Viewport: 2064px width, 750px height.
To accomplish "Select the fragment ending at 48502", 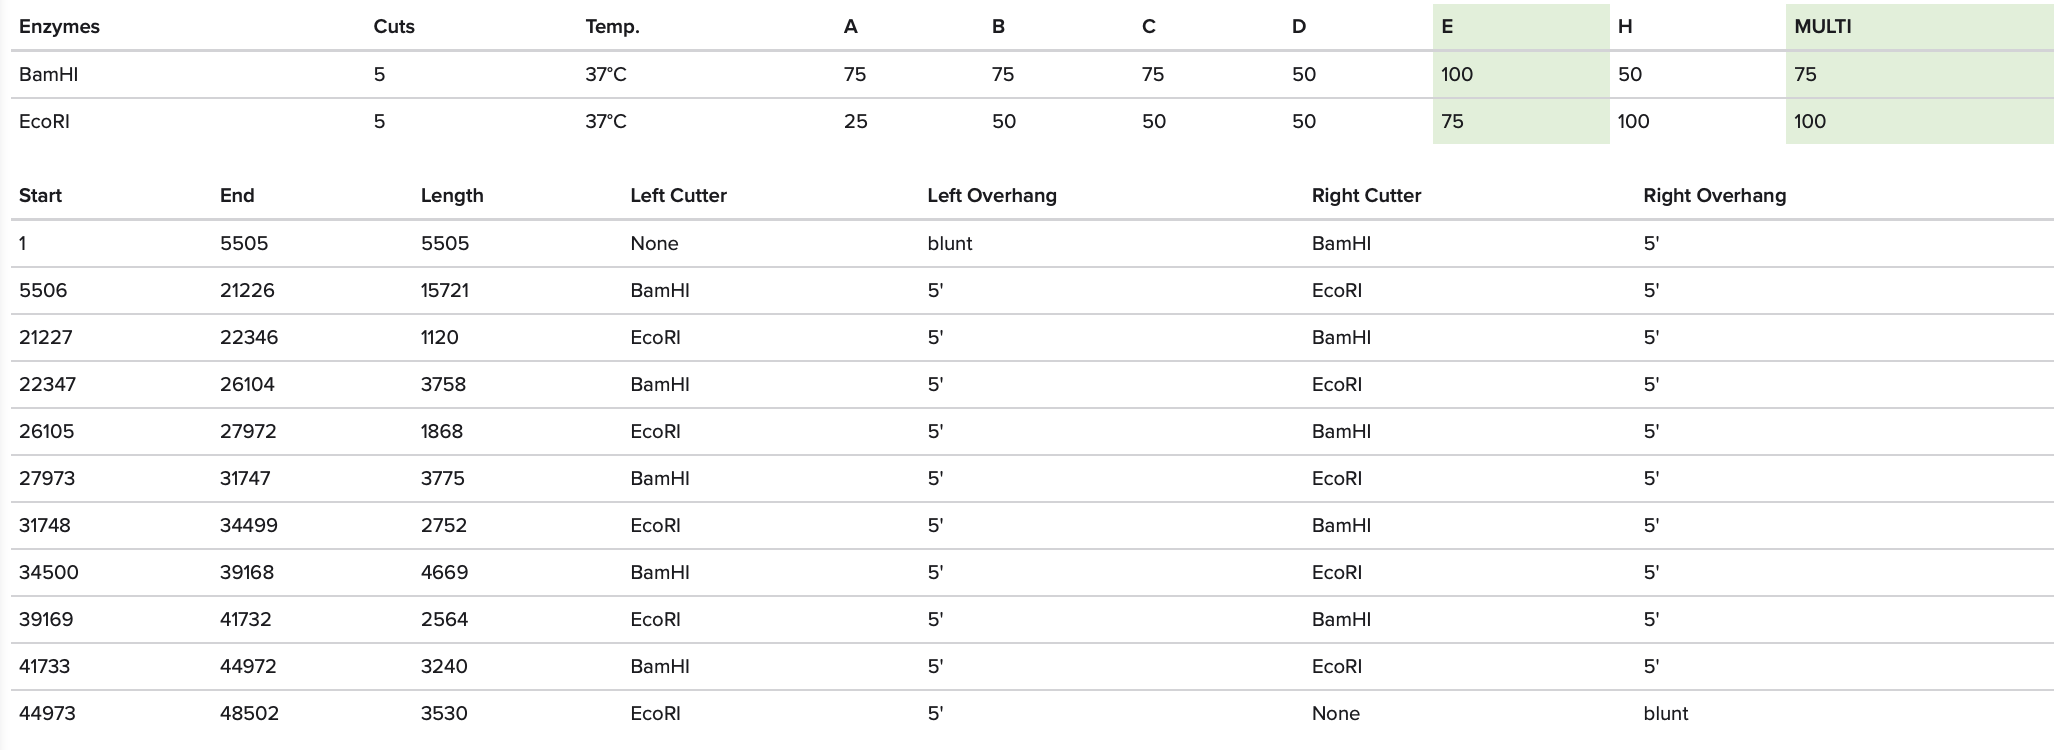I will [x=249, y=713].
